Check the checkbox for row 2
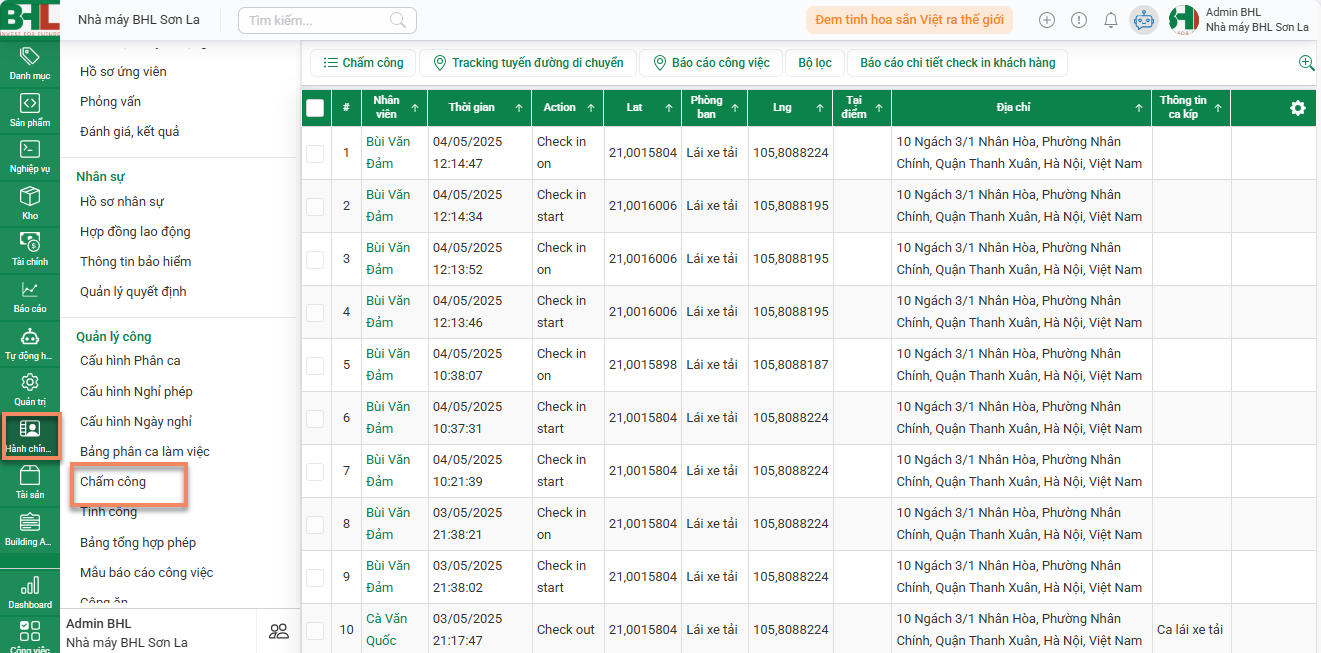 click(315, 206)
